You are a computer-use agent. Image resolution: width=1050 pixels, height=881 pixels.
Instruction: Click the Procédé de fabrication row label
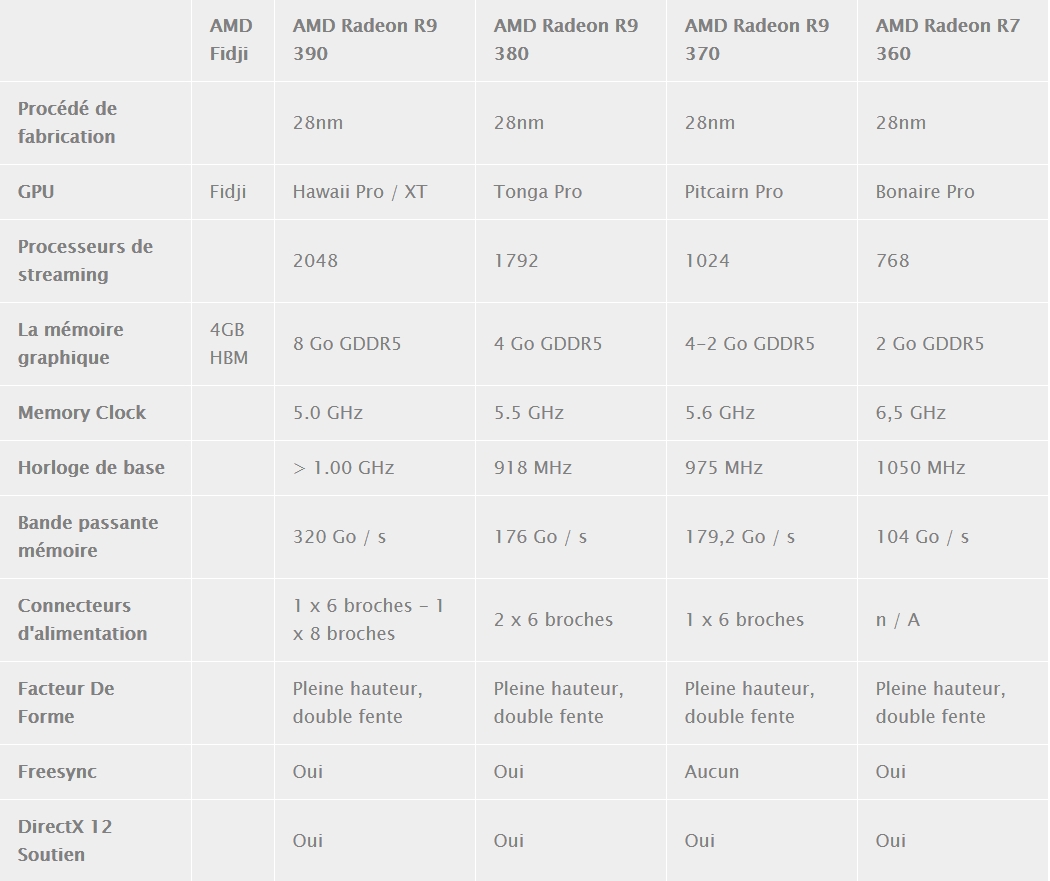coord(68,123)
